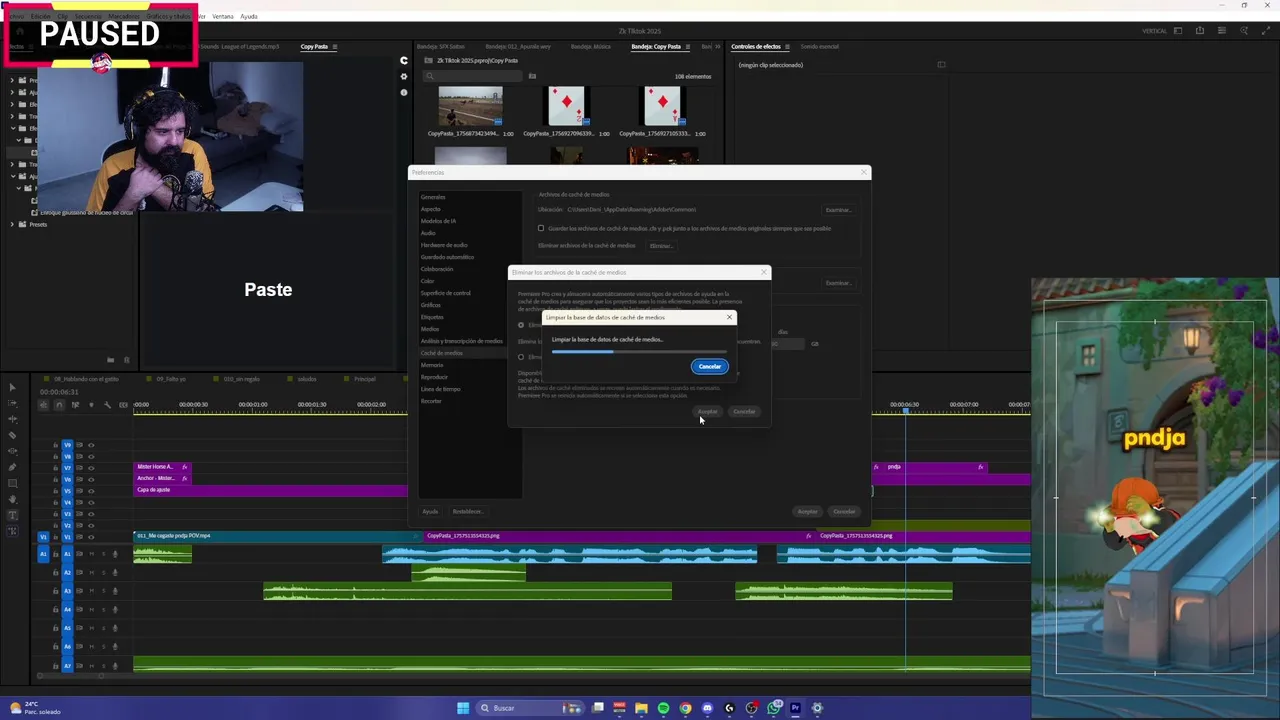1280x720 pixels.
Task: Open Spotify from the taskbar
Action: (663, 708)
